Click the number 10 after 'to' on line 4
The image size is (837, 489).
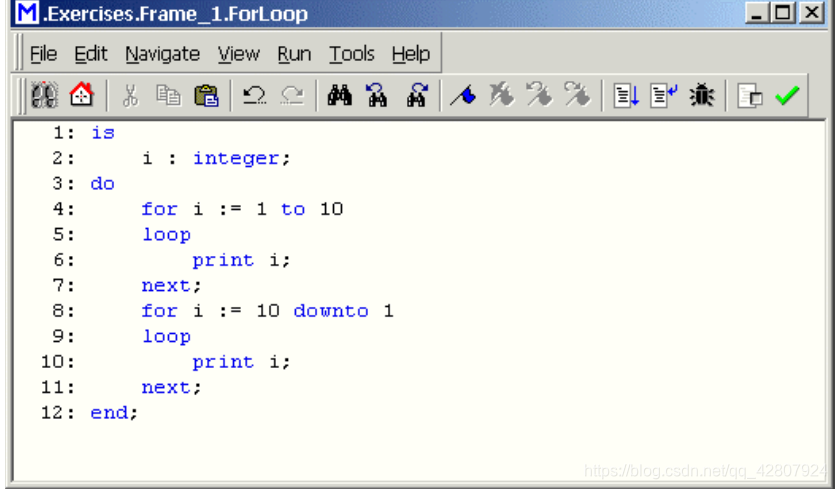click(331, 209)
